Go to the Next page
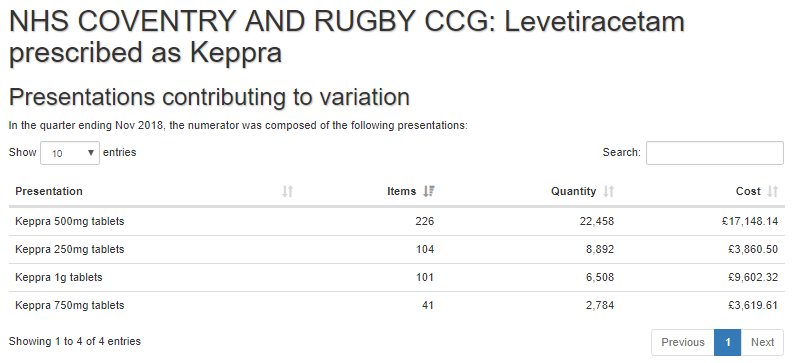 pyautogui.click(x=762, y=342)
